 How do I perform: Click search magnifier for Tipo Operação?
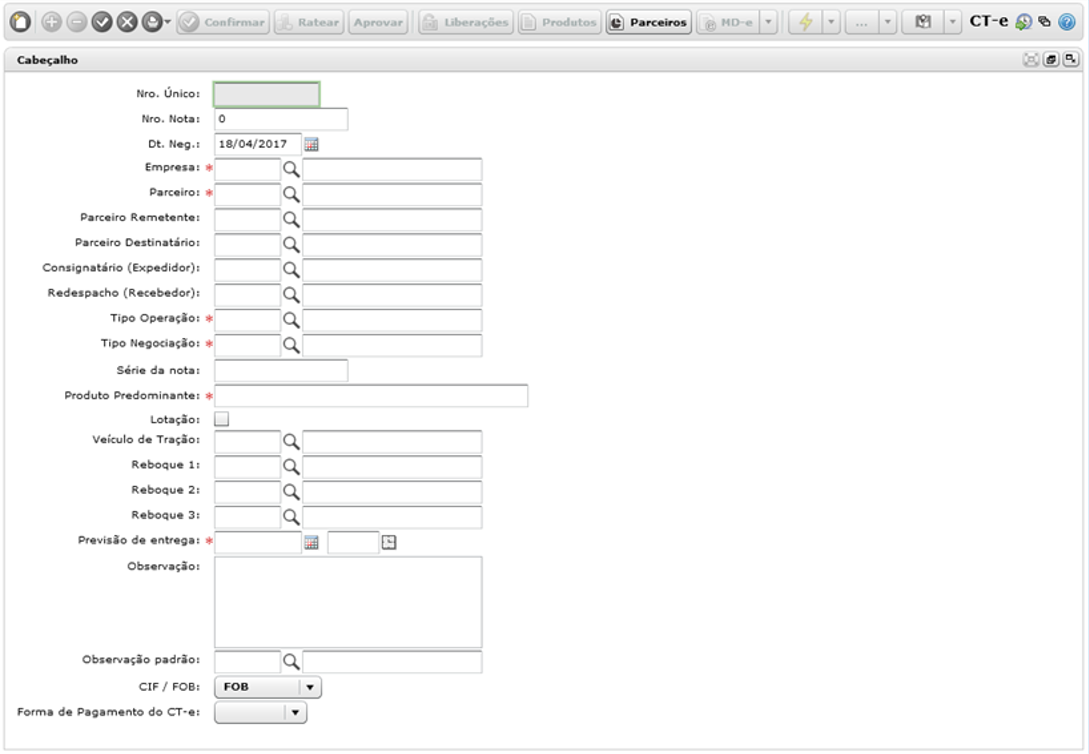coord(291,320)
